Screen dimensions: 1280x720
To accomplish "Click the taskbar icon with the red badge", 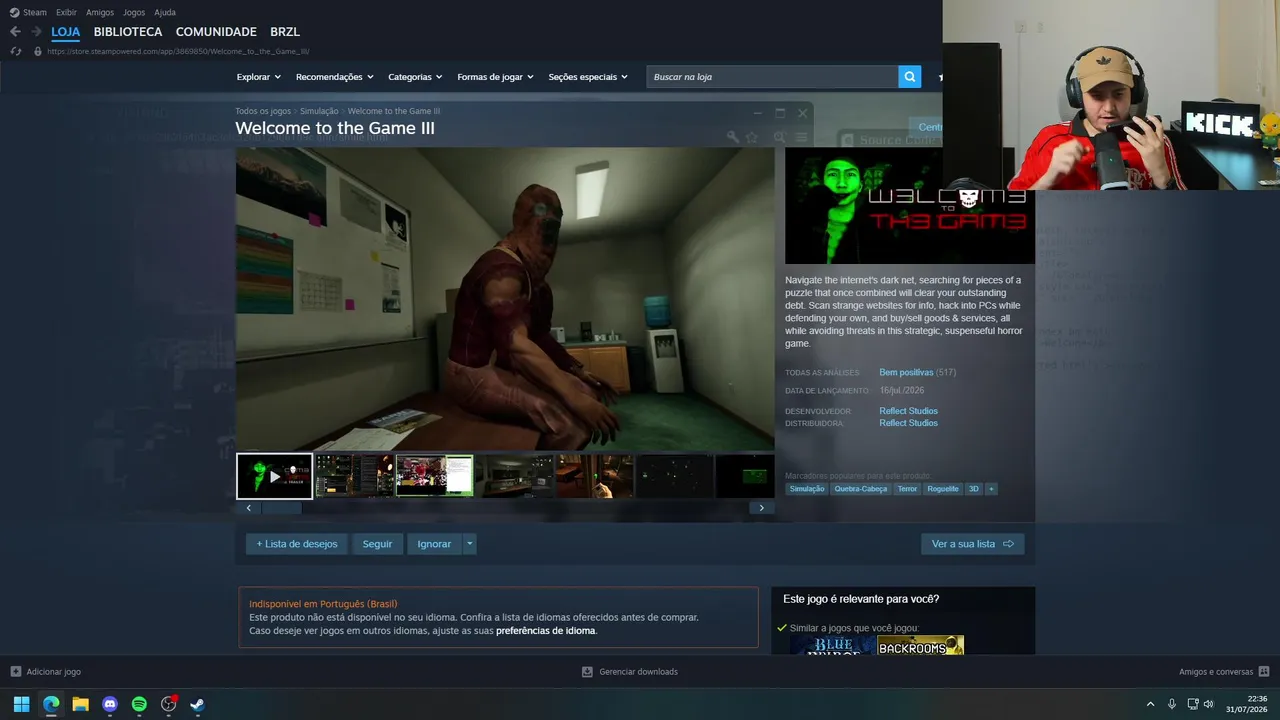I will [x=169, y=704].
